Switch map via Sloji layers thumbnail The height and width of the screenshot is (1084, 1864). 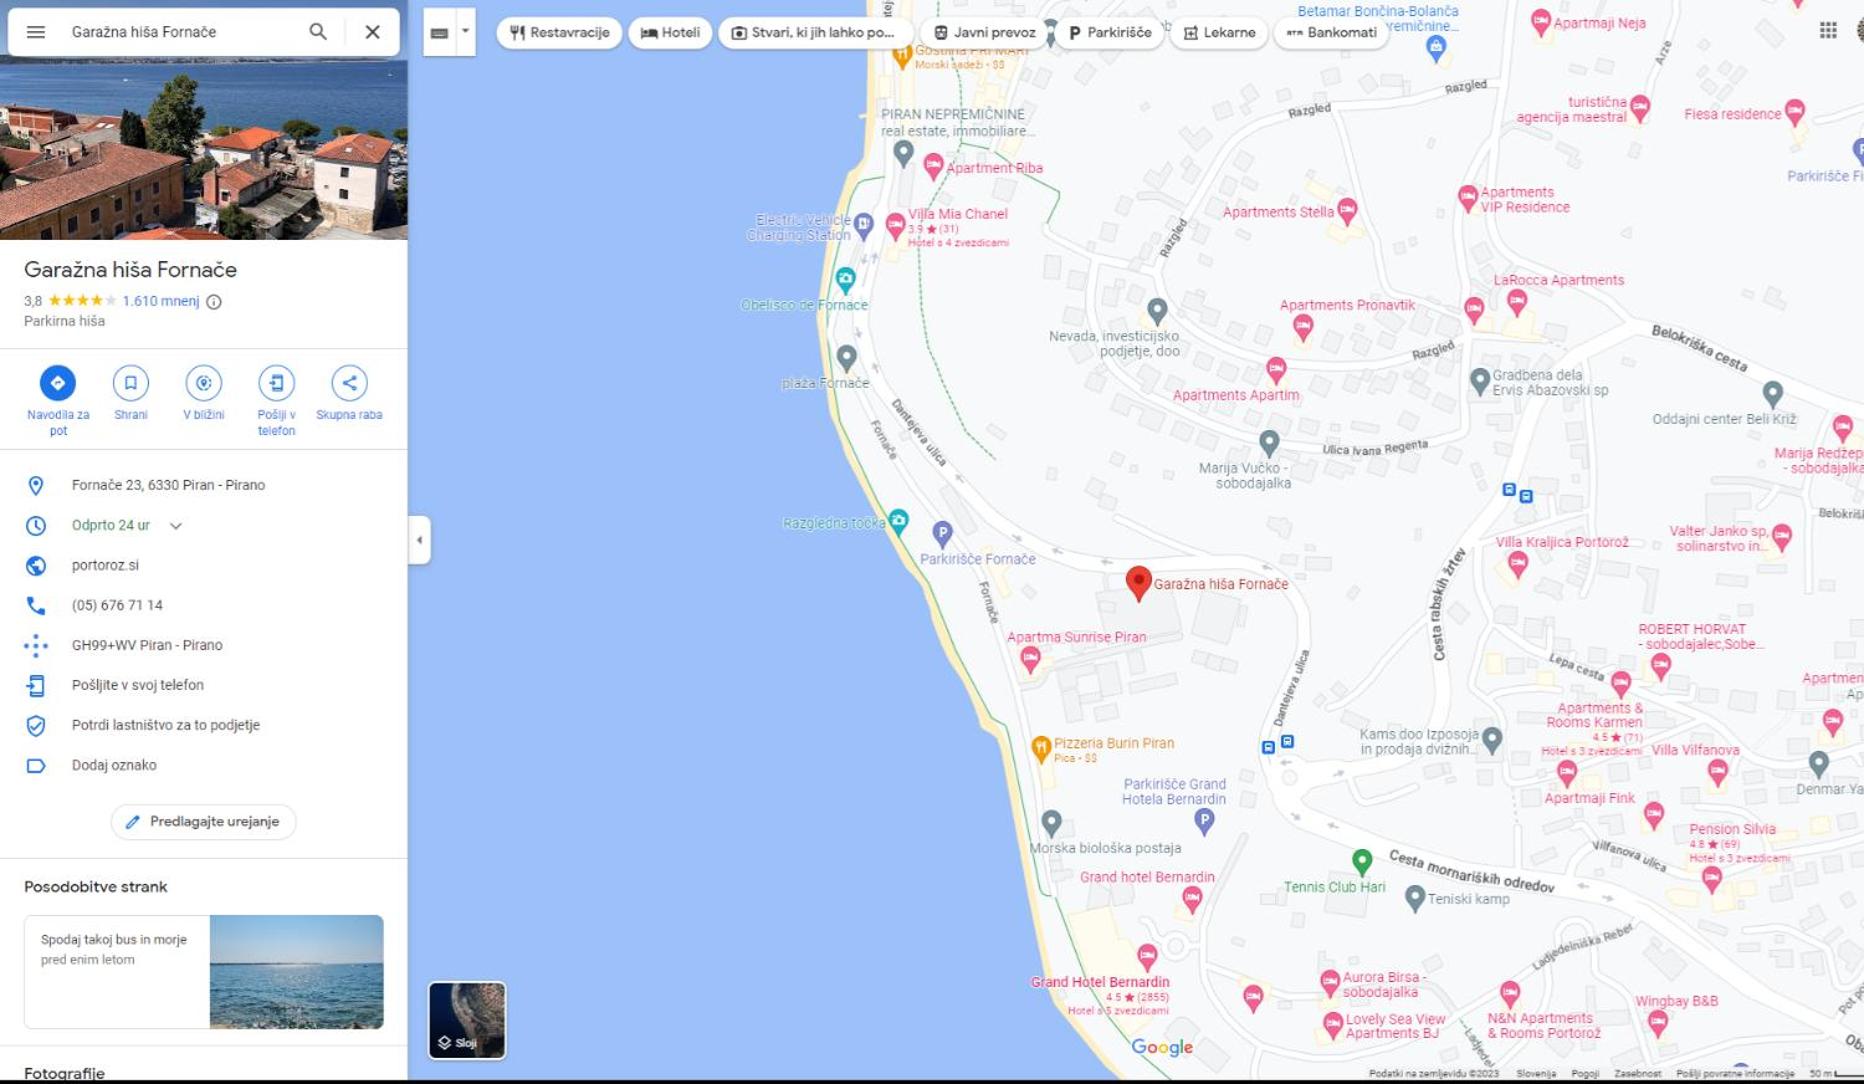coord(467,1020)
